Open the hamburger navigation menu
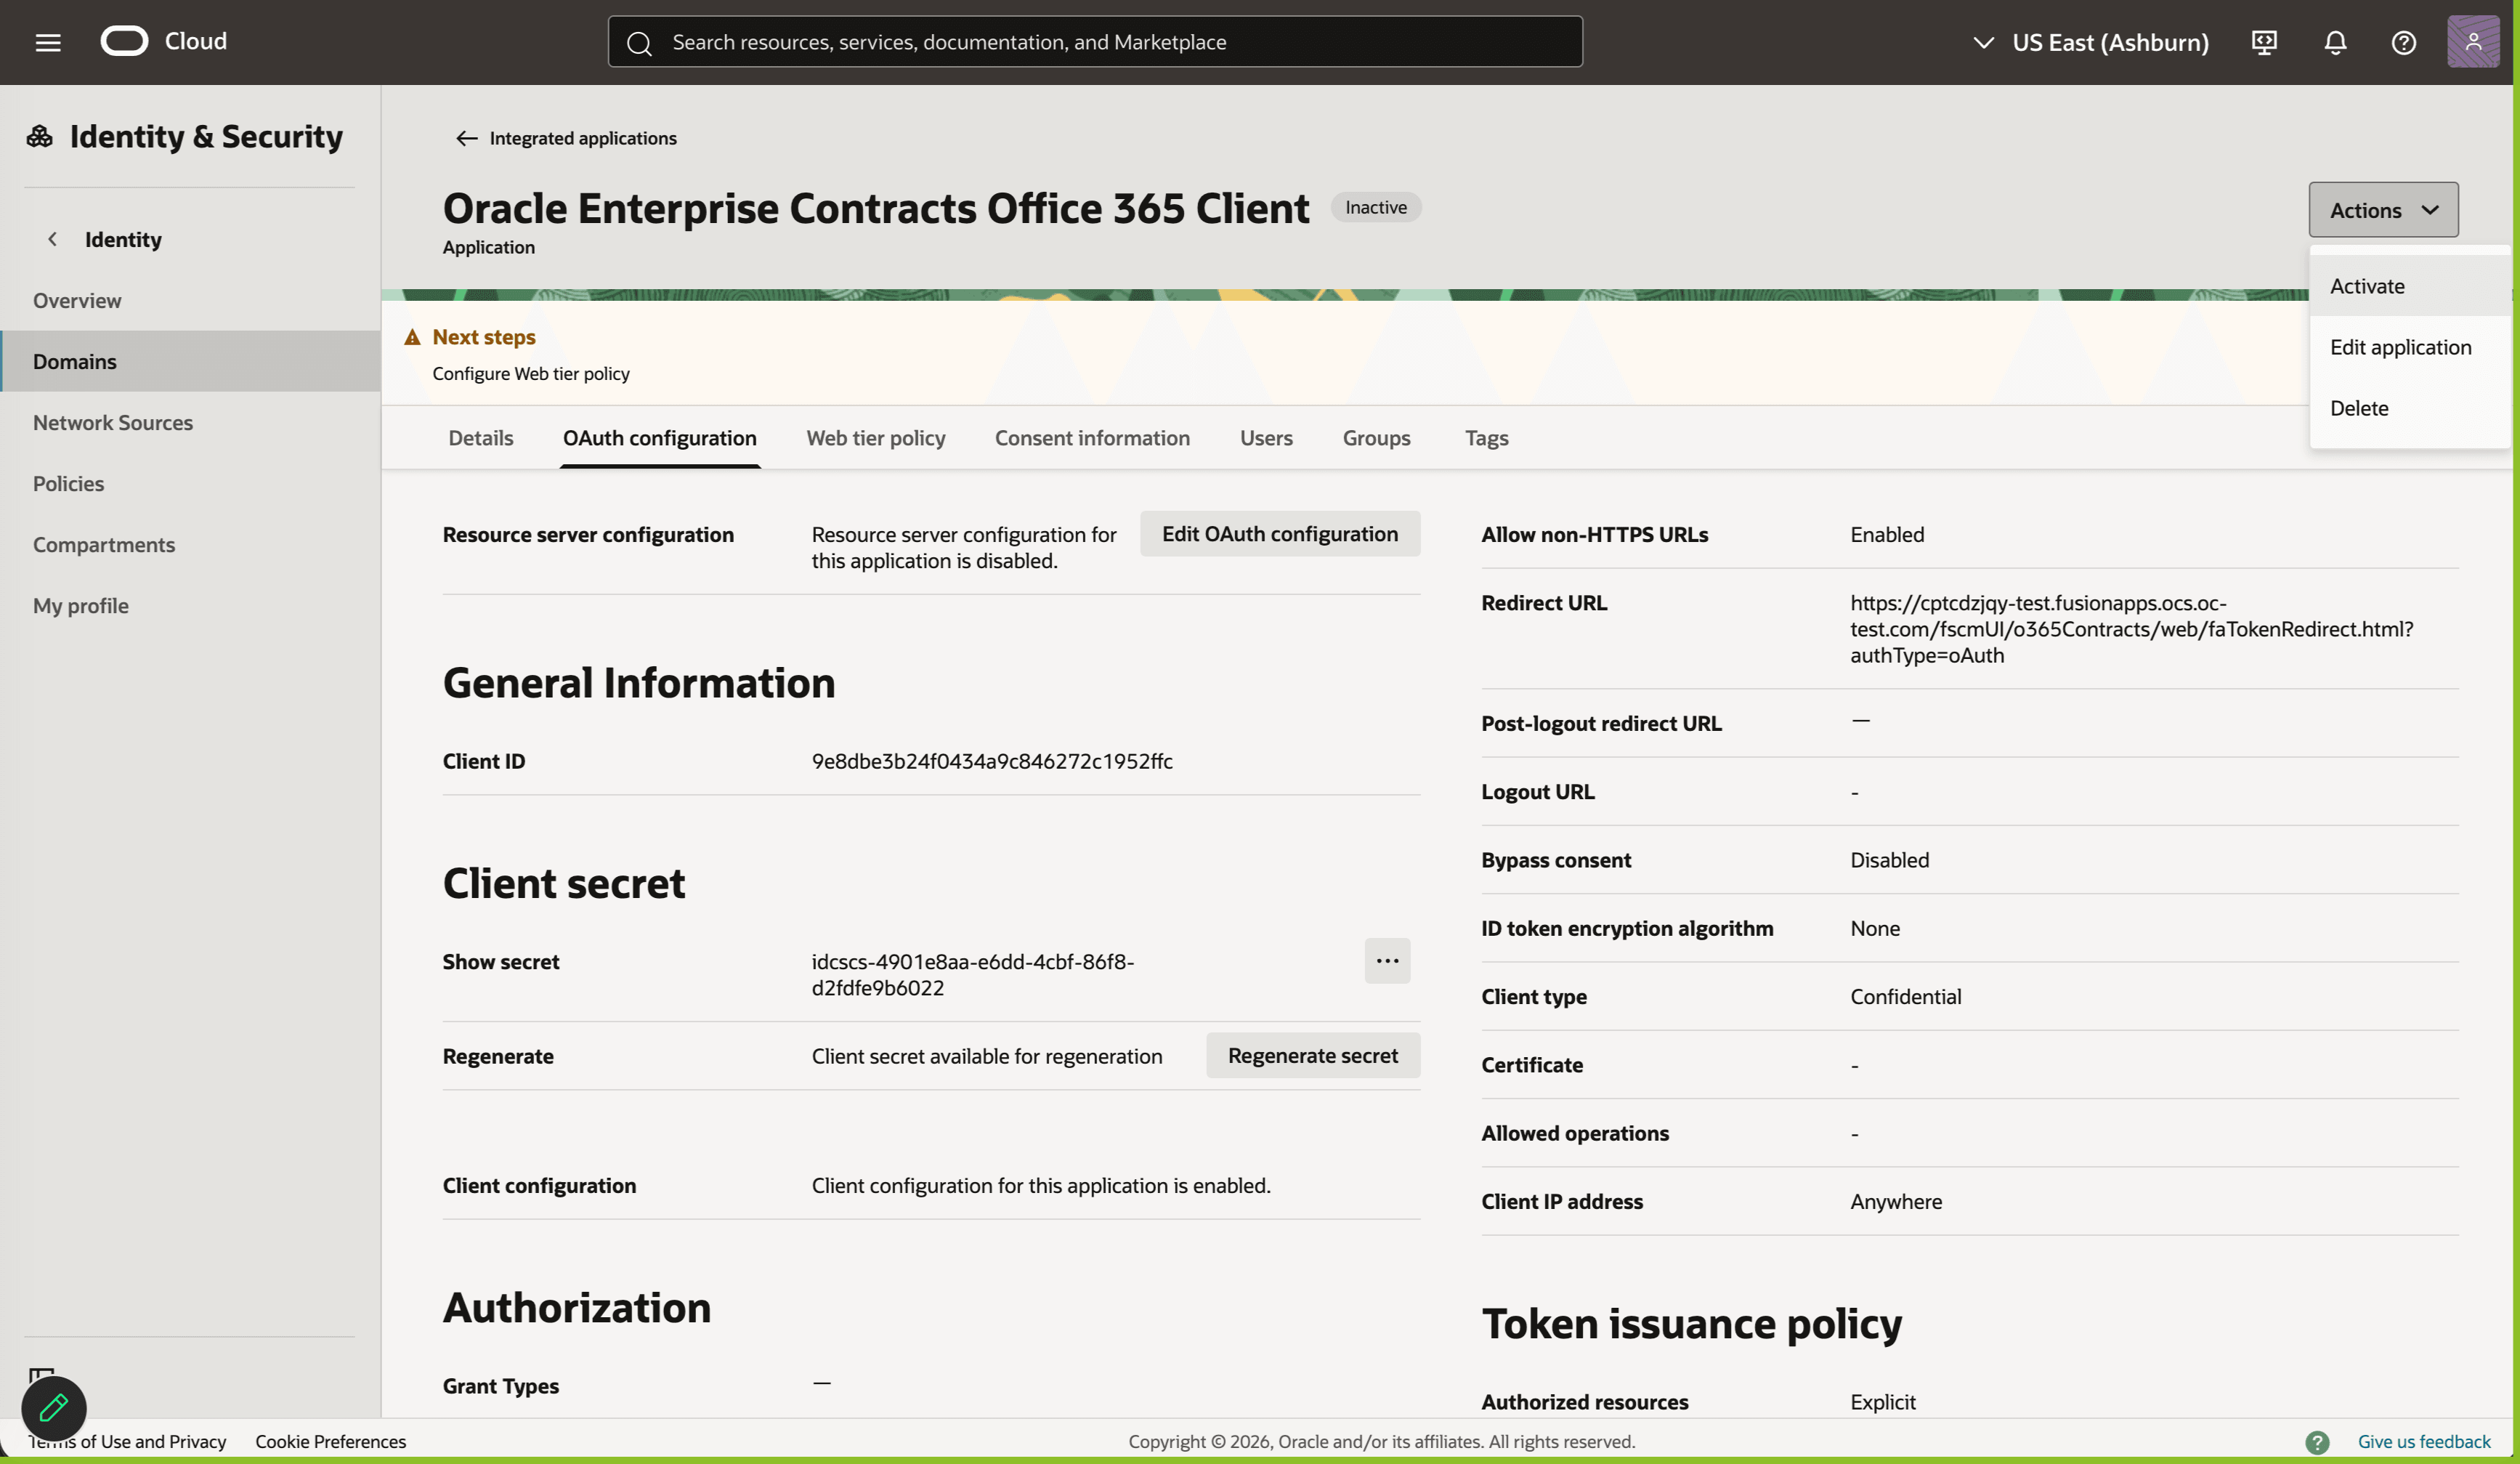This screenshot has height=1464, width=2520. [48, 42]
